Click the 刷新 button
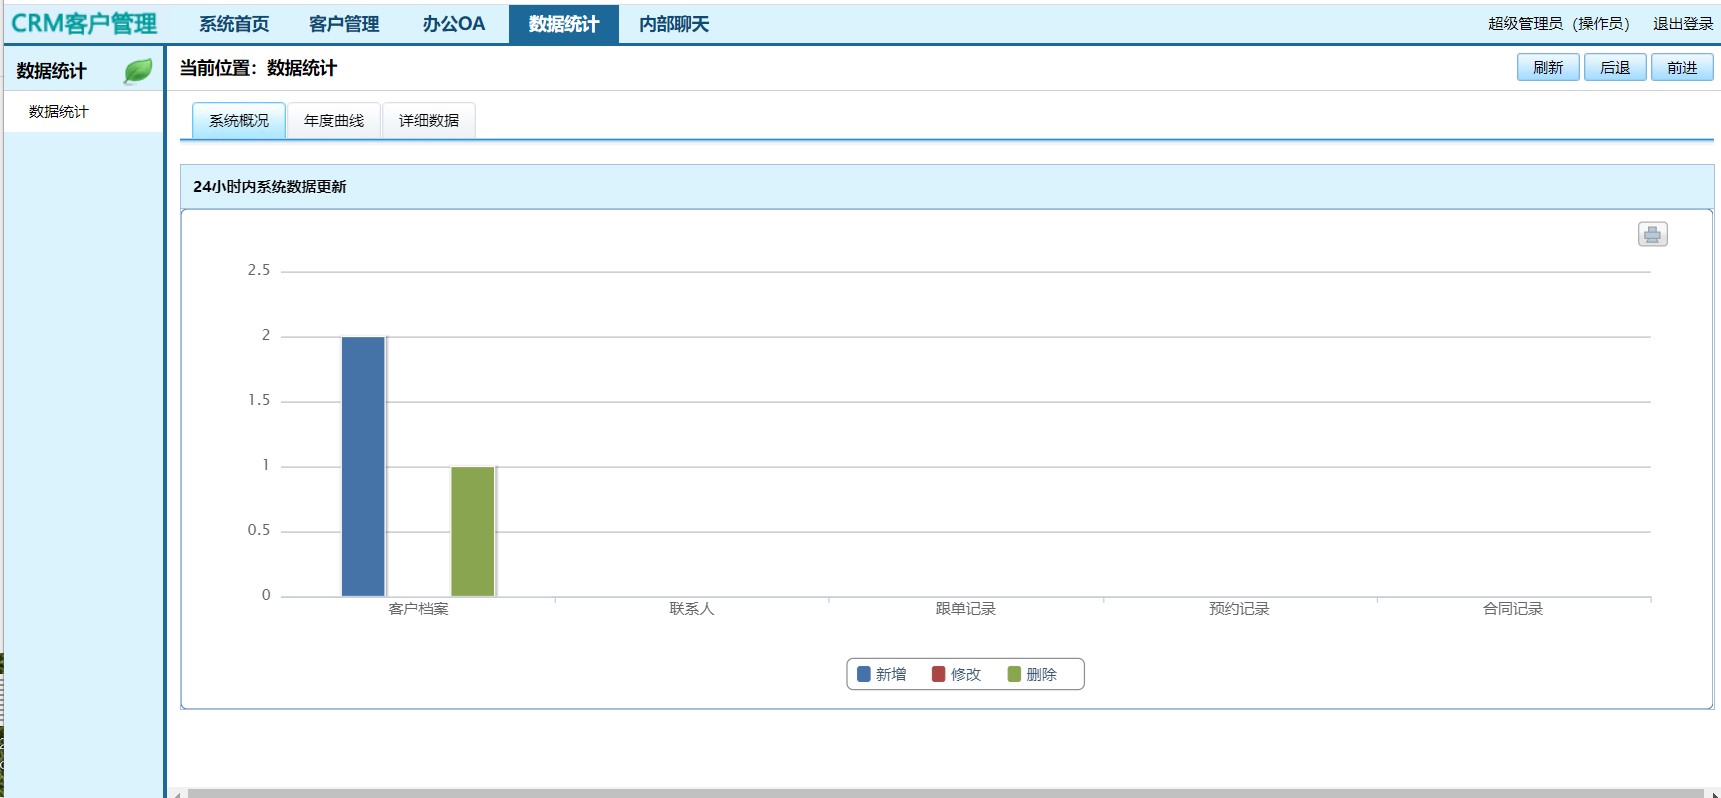 (1547, 68)
